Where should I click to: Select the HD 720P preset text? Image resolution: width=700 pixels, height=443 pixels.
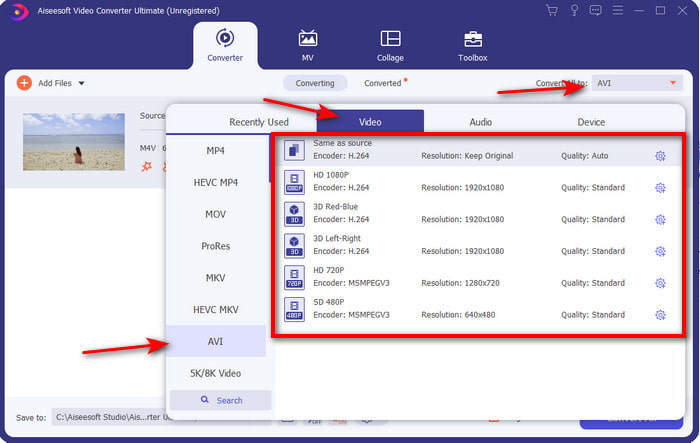pos(329,270)
